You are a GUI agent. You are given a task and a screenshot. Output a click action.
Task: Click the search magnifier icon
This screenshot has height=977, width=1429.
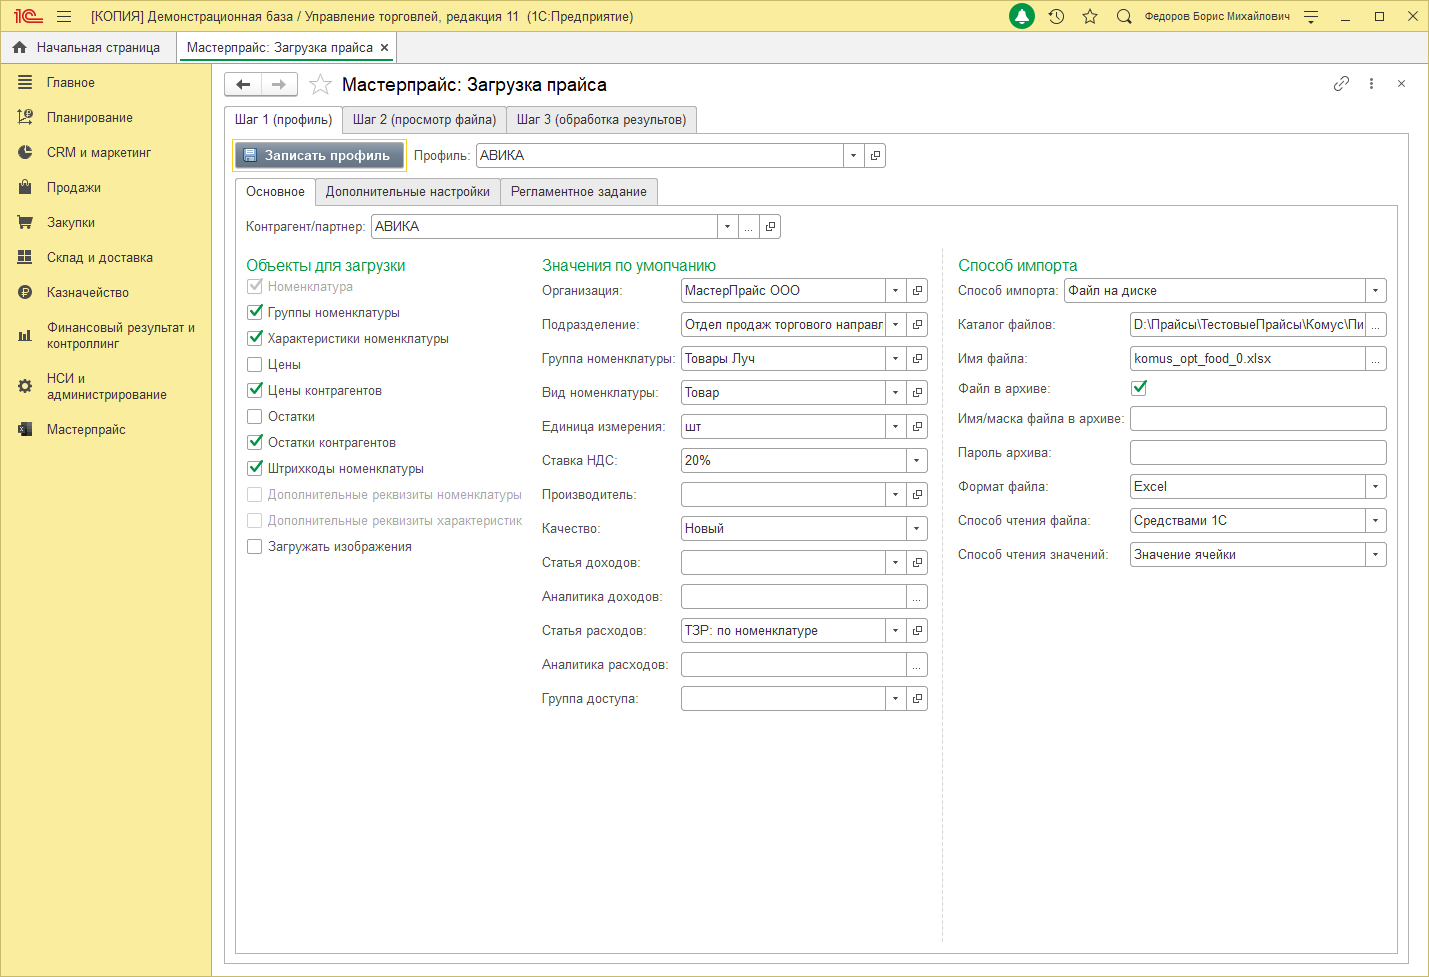click(1124, 16)
